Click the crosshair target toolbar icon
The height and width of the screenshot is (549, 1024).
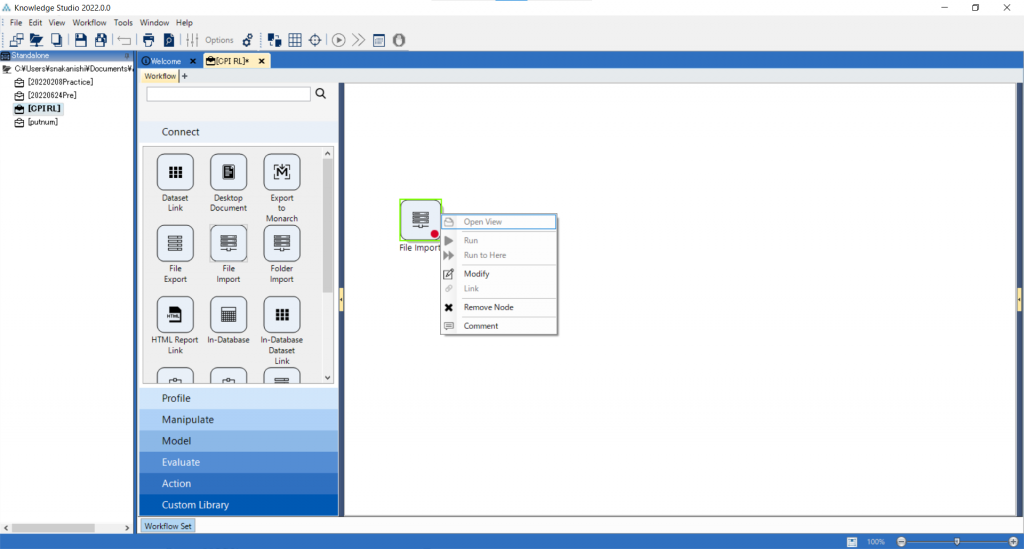click(x=315, y=40)
